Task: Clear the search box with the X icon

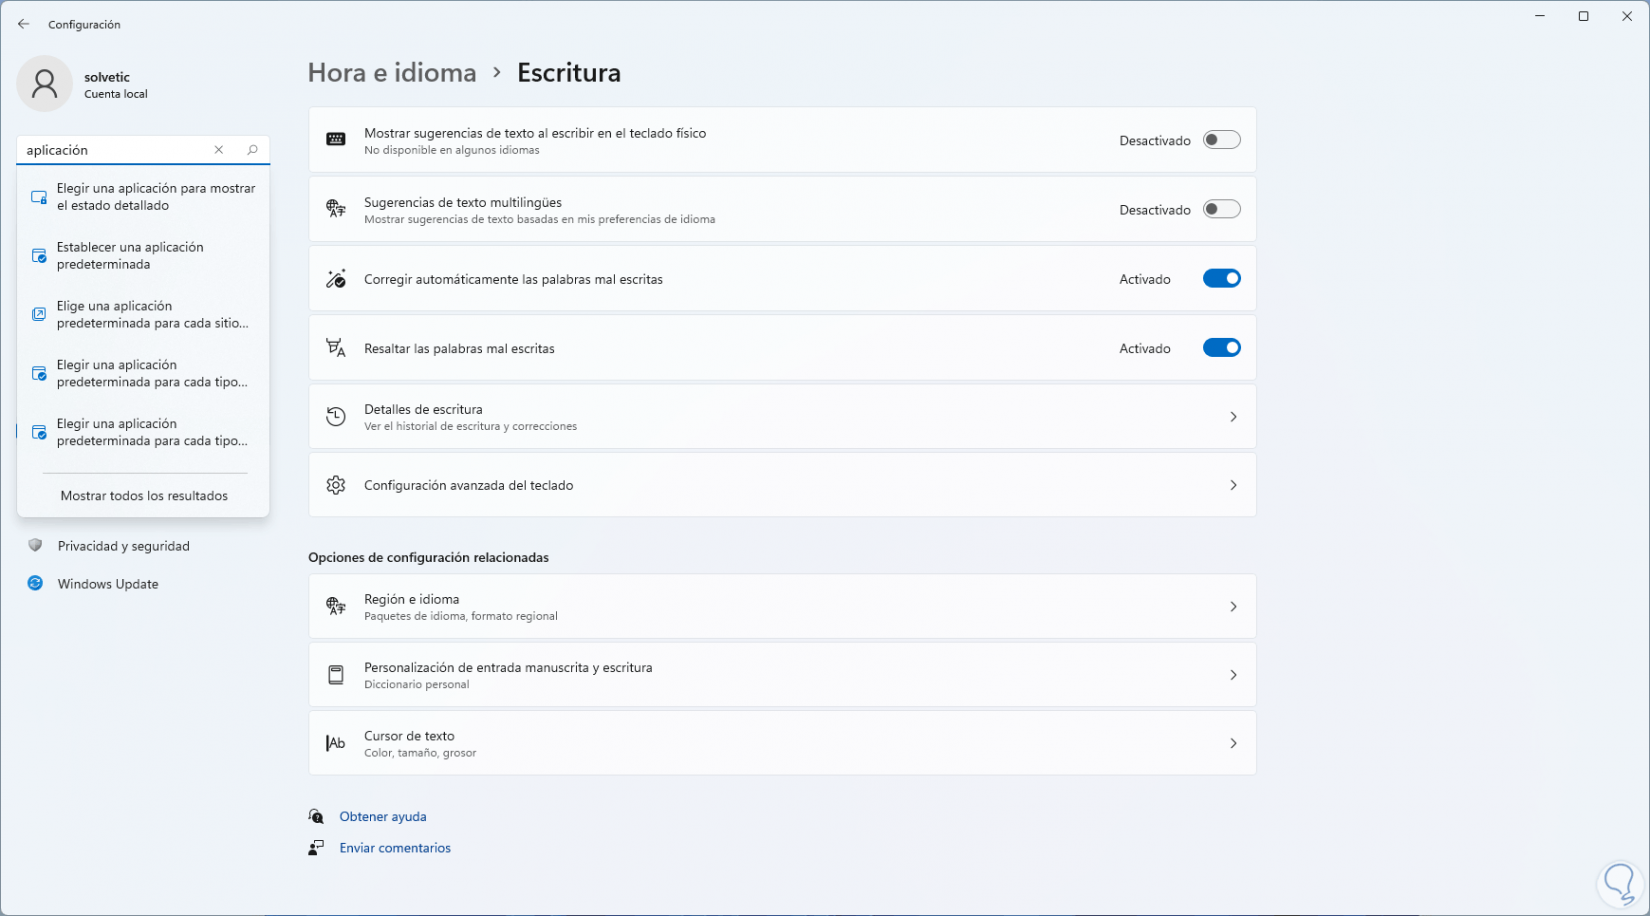Action: pos(219,150)
